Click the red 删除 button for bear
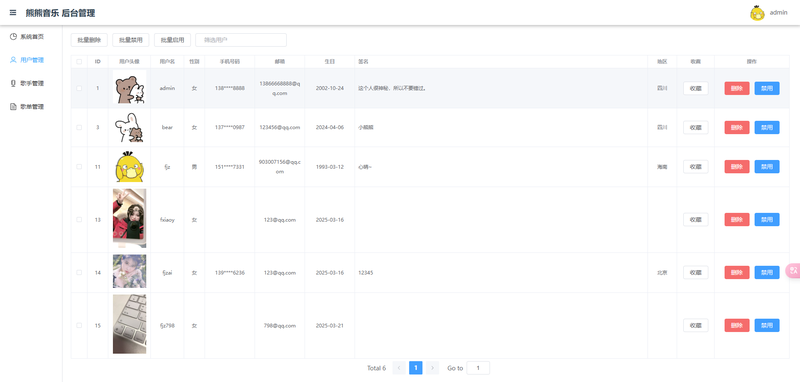 [x=737, y=128]
